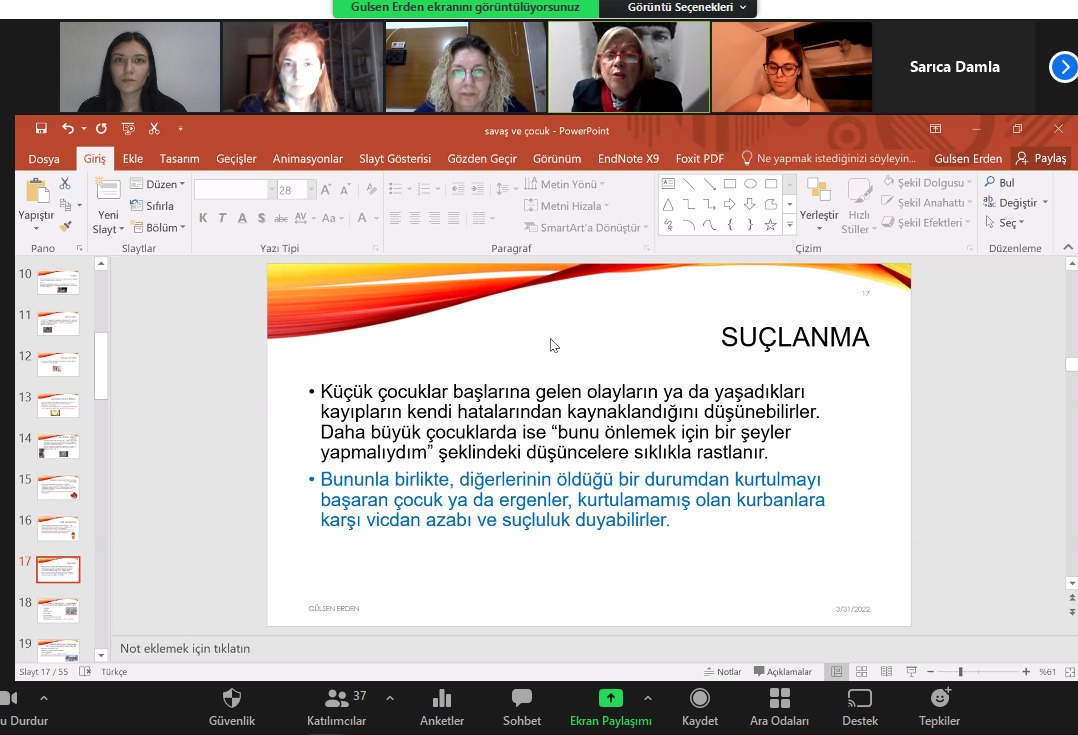Open the font size dropdown showing 28

pos(311,190)
